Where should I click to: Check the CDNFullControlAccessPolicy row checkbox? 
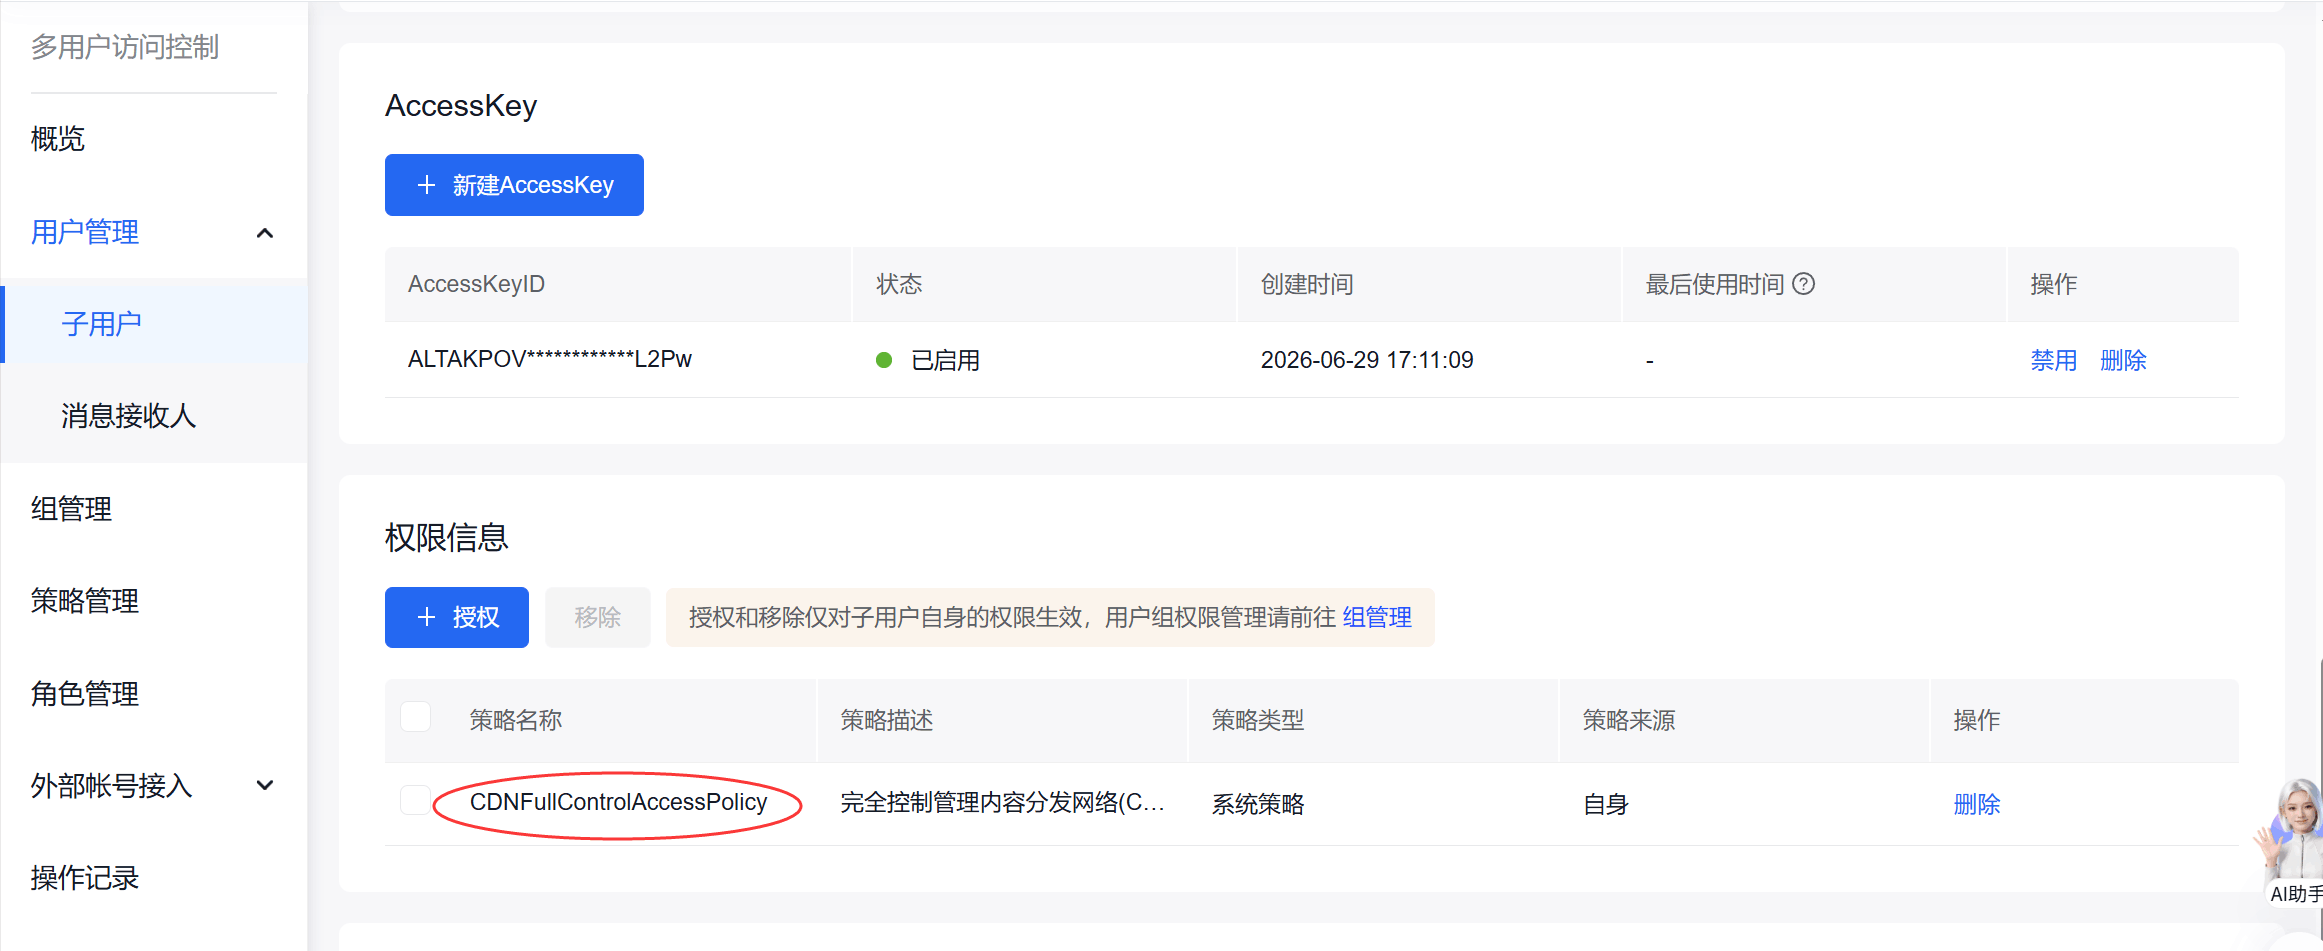pyautogui.click(x=415, y=800)
